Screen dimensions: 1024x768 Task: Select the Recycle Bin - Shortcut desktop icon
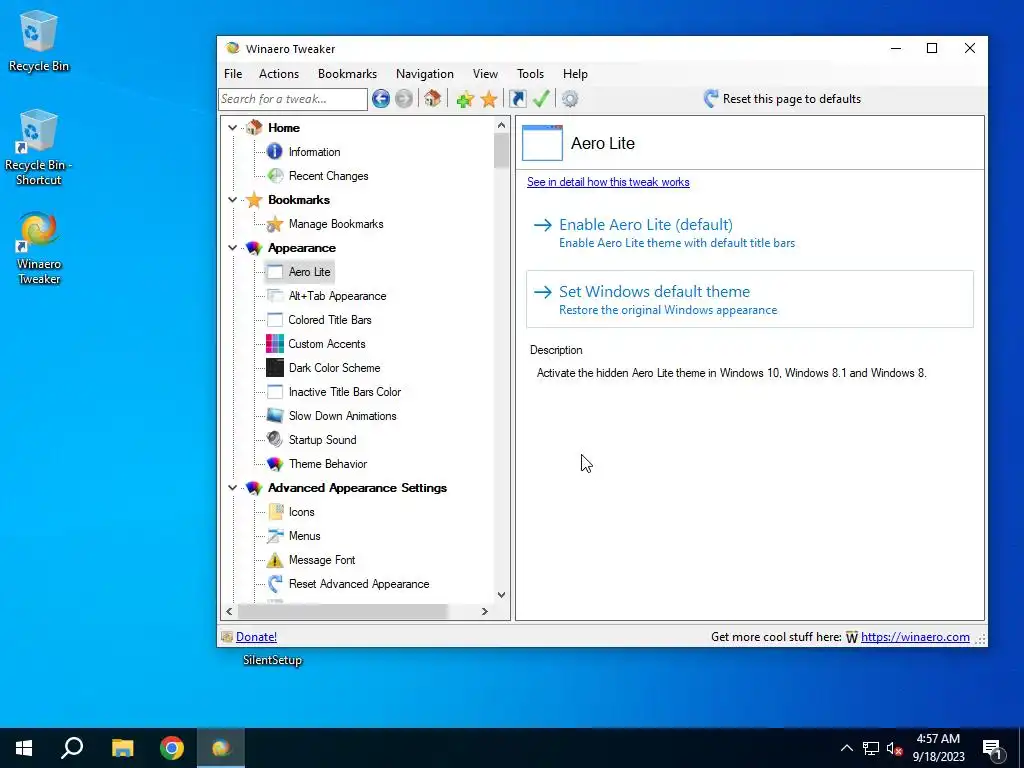39,148
